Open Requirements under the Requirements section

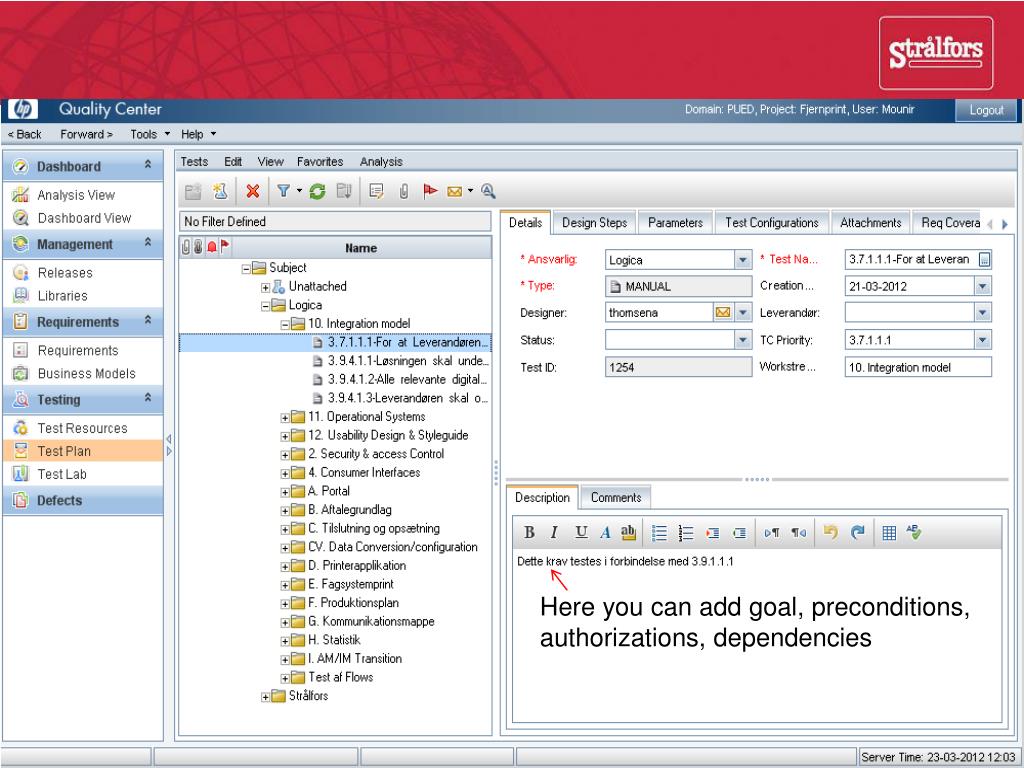point(78,351)
